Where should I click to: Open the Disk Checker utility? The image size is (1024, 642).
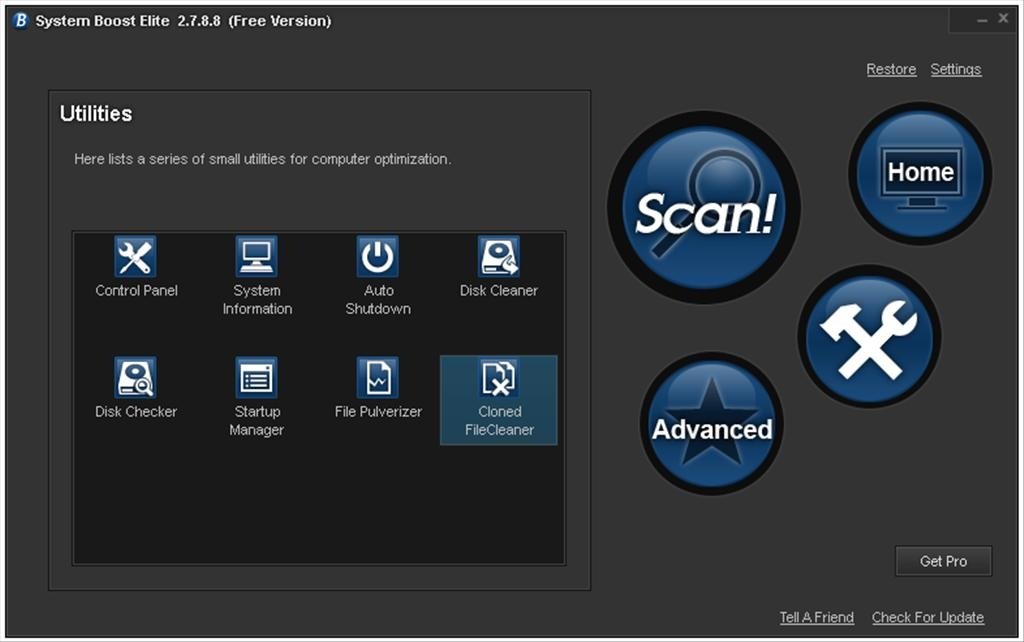pyautogui.click(x=136, y=388)
